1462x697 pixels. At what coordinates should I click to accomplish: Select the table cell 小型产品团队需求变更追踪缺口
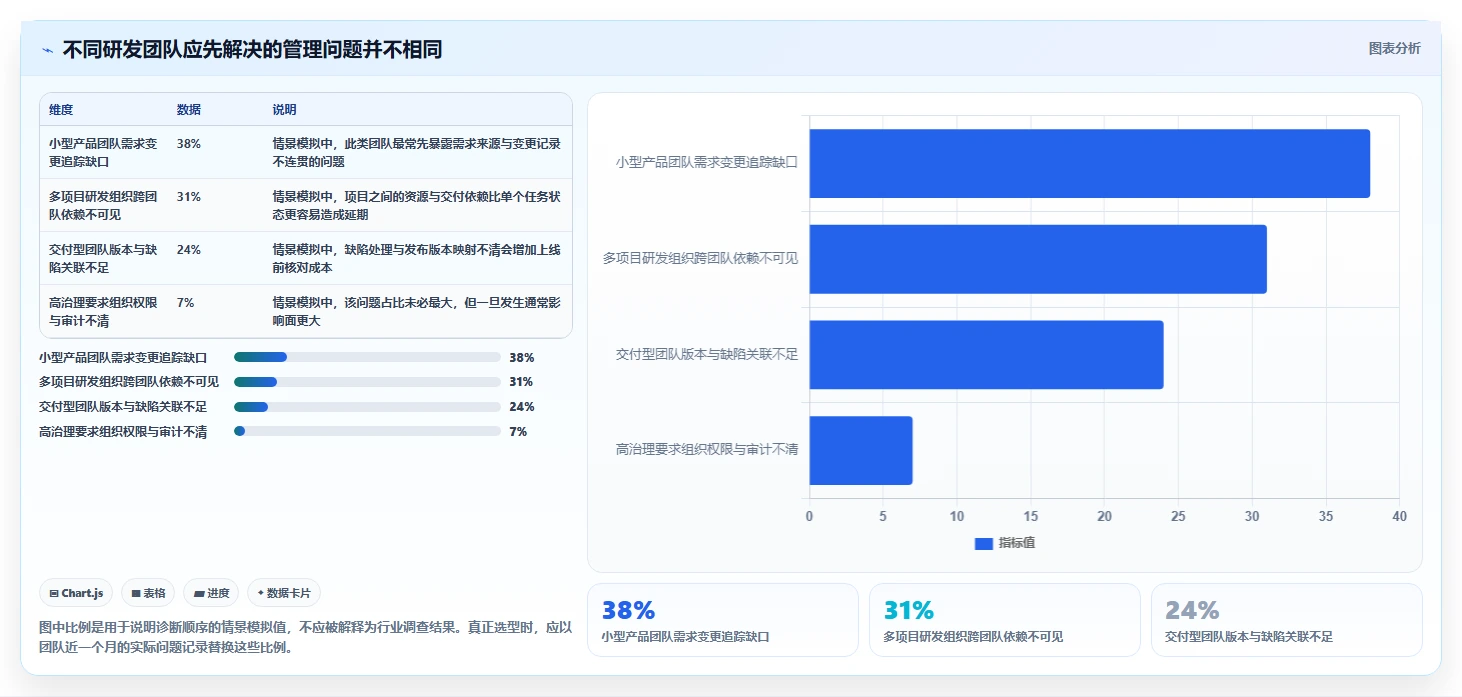click(104, 152)
